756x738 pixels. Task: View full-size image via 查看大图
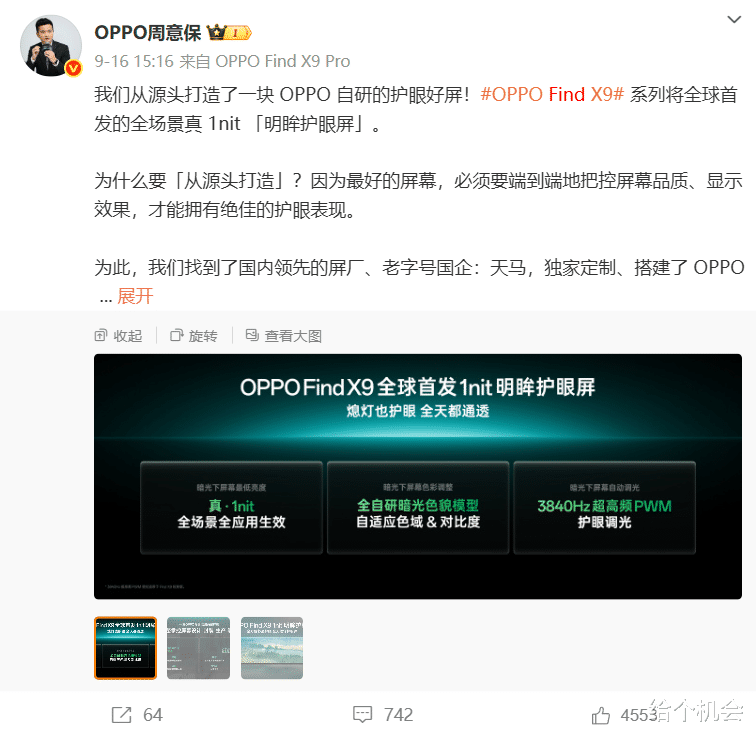pos(284,335)
